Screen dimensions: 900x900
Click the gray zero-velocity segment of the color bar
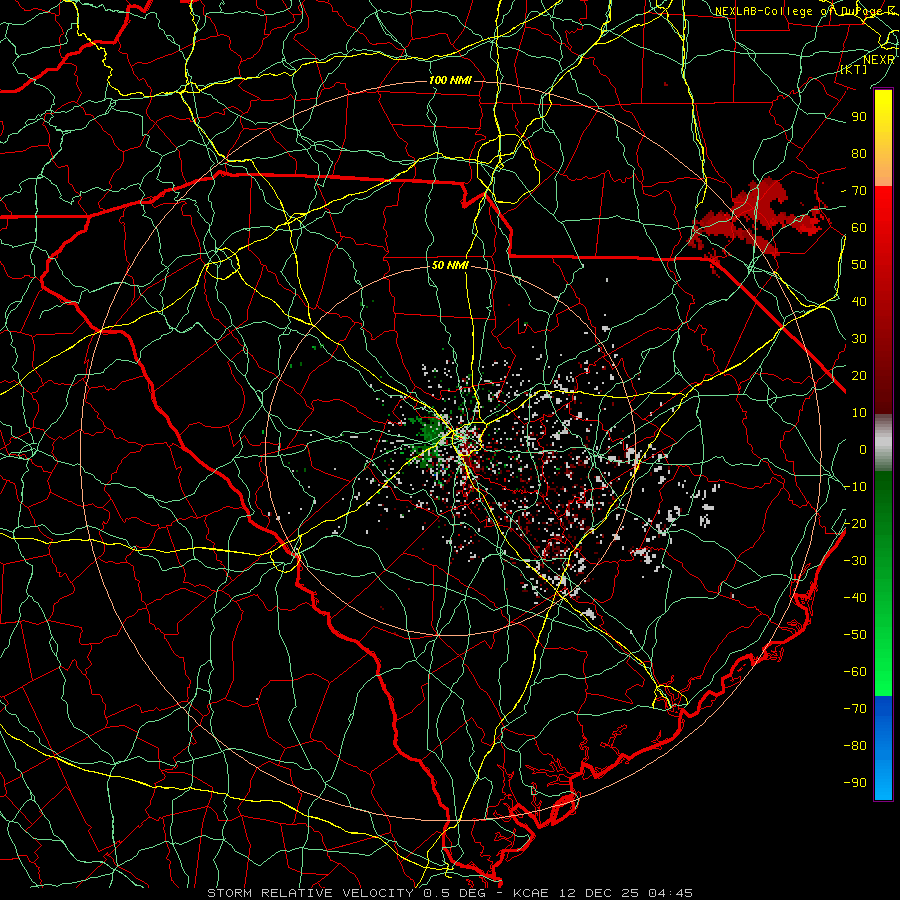(883, 443)
